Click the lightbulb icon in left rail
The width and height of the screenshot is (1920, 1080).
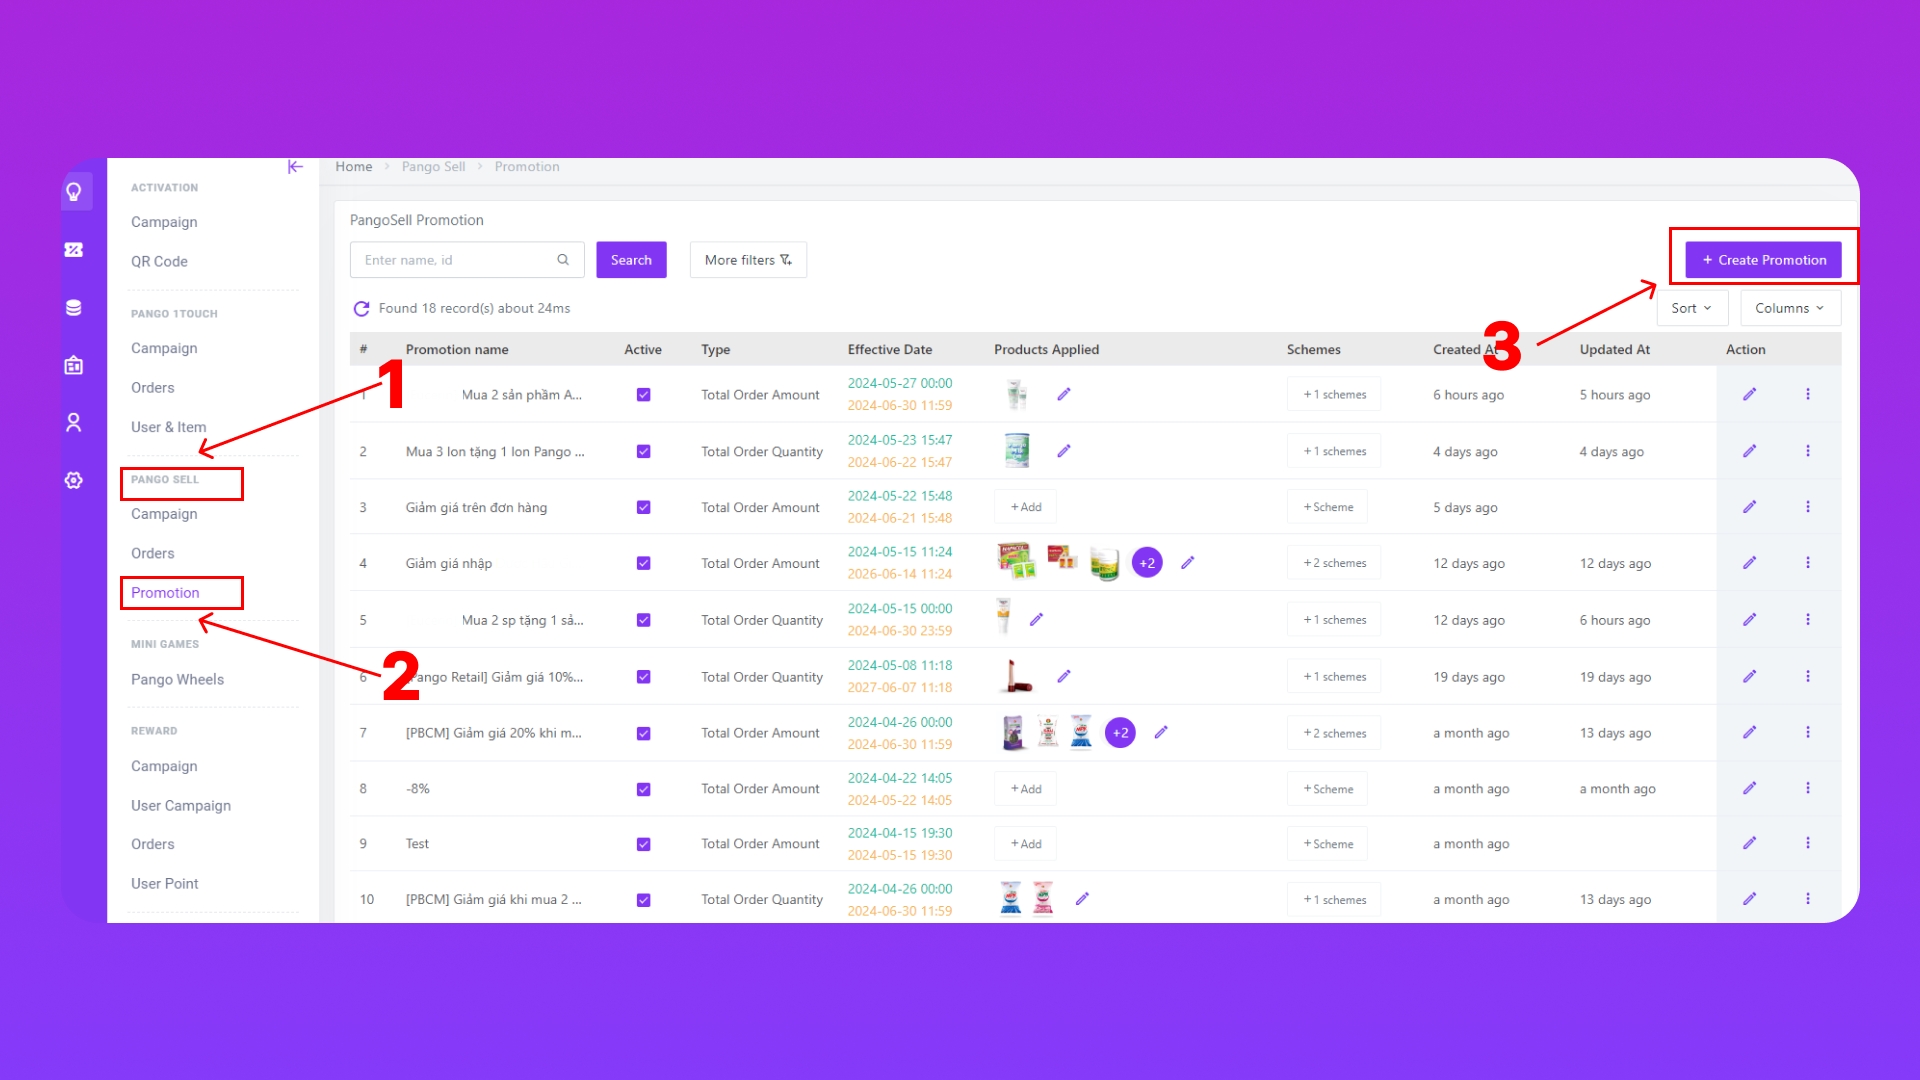74,191
